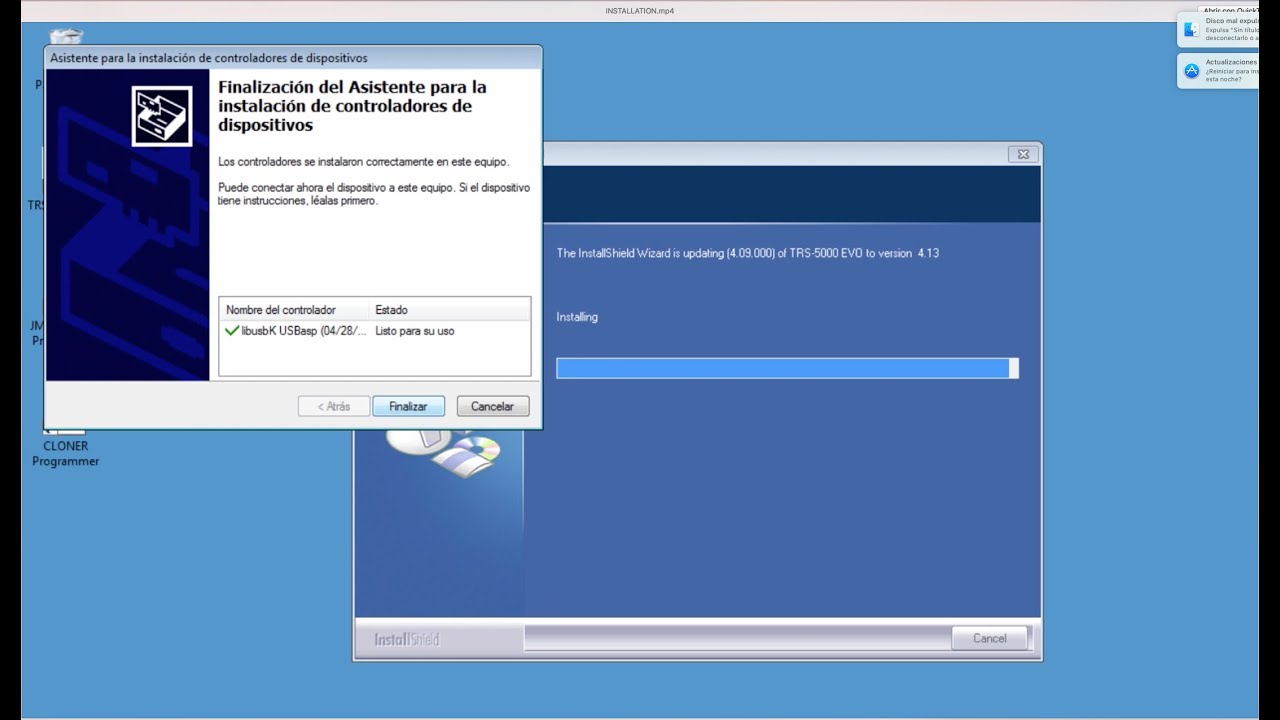Click the controladores se instalaron correctamente text
This screenshot has height=720, width=1280.
[363, 161]
